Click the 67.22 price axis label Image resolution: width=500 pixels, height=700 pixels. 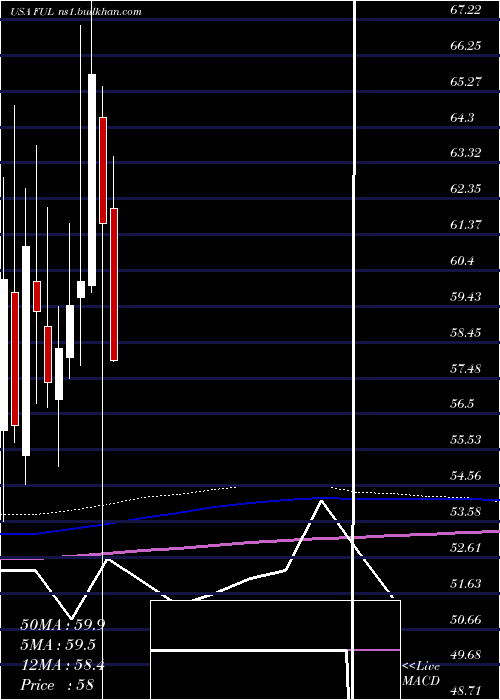click(x=466, y=10)
